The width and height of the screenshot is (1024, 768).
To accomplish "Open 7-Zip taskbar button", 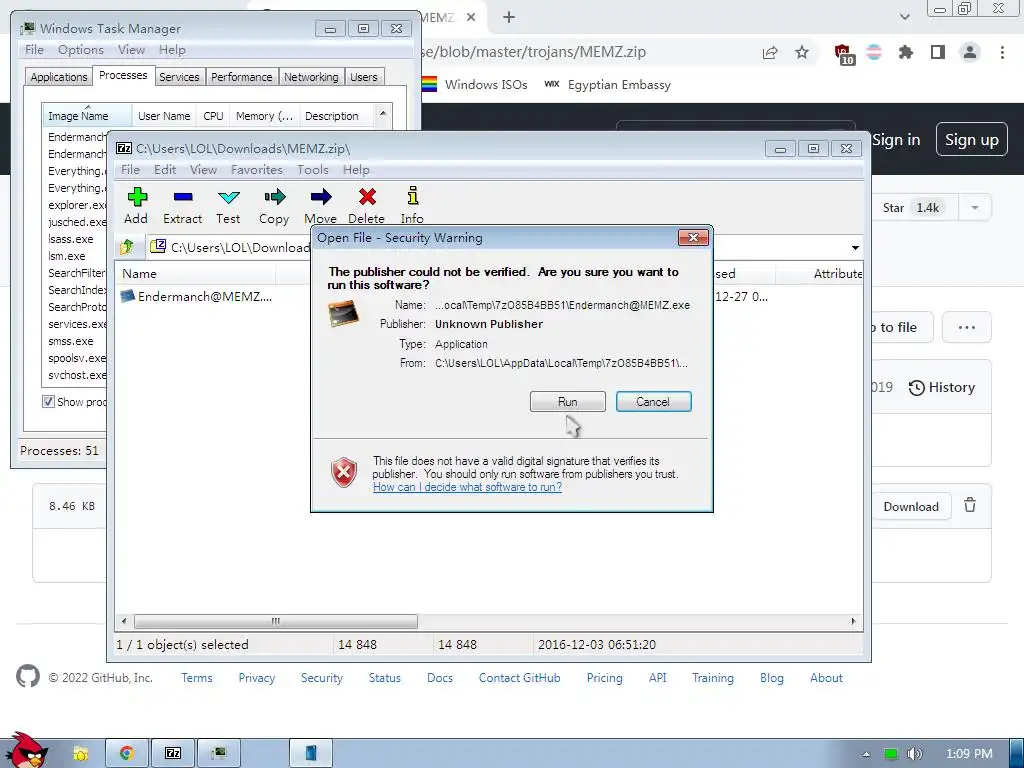I will point(173,754).
